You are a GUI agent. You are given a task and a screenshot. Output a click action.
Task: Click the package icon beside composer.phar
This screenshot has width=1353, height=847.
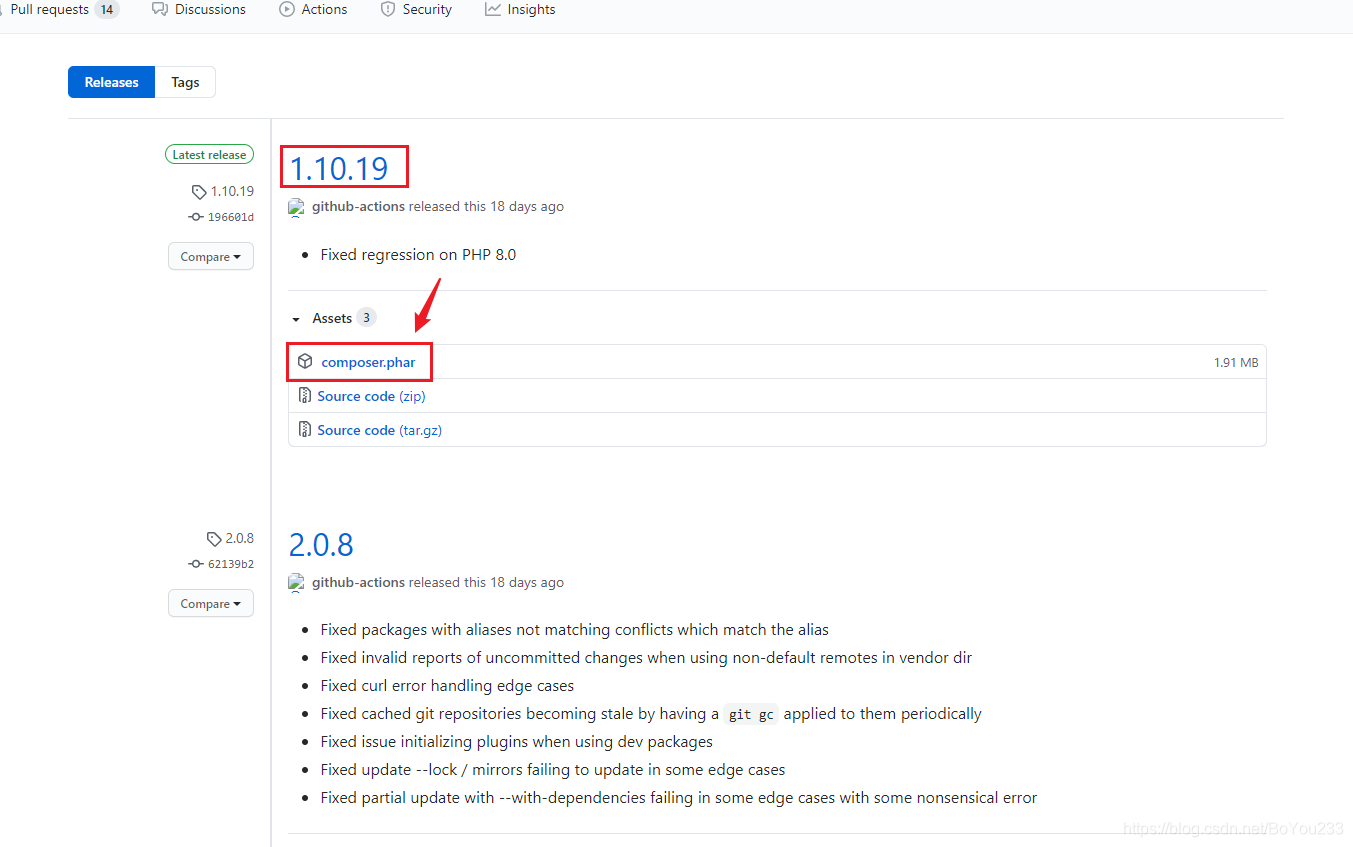305,361
